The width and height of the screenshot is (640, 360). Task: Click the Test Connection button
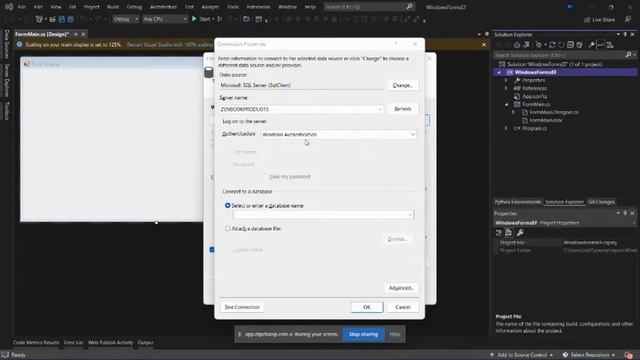point(242,307)
